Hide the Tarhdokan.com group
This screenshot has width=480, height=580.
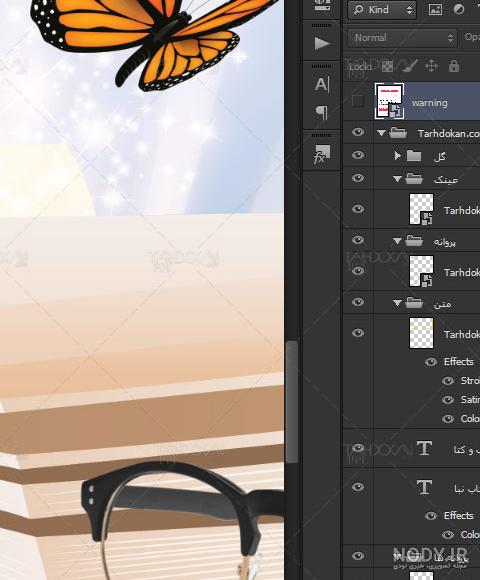[358, 132]
